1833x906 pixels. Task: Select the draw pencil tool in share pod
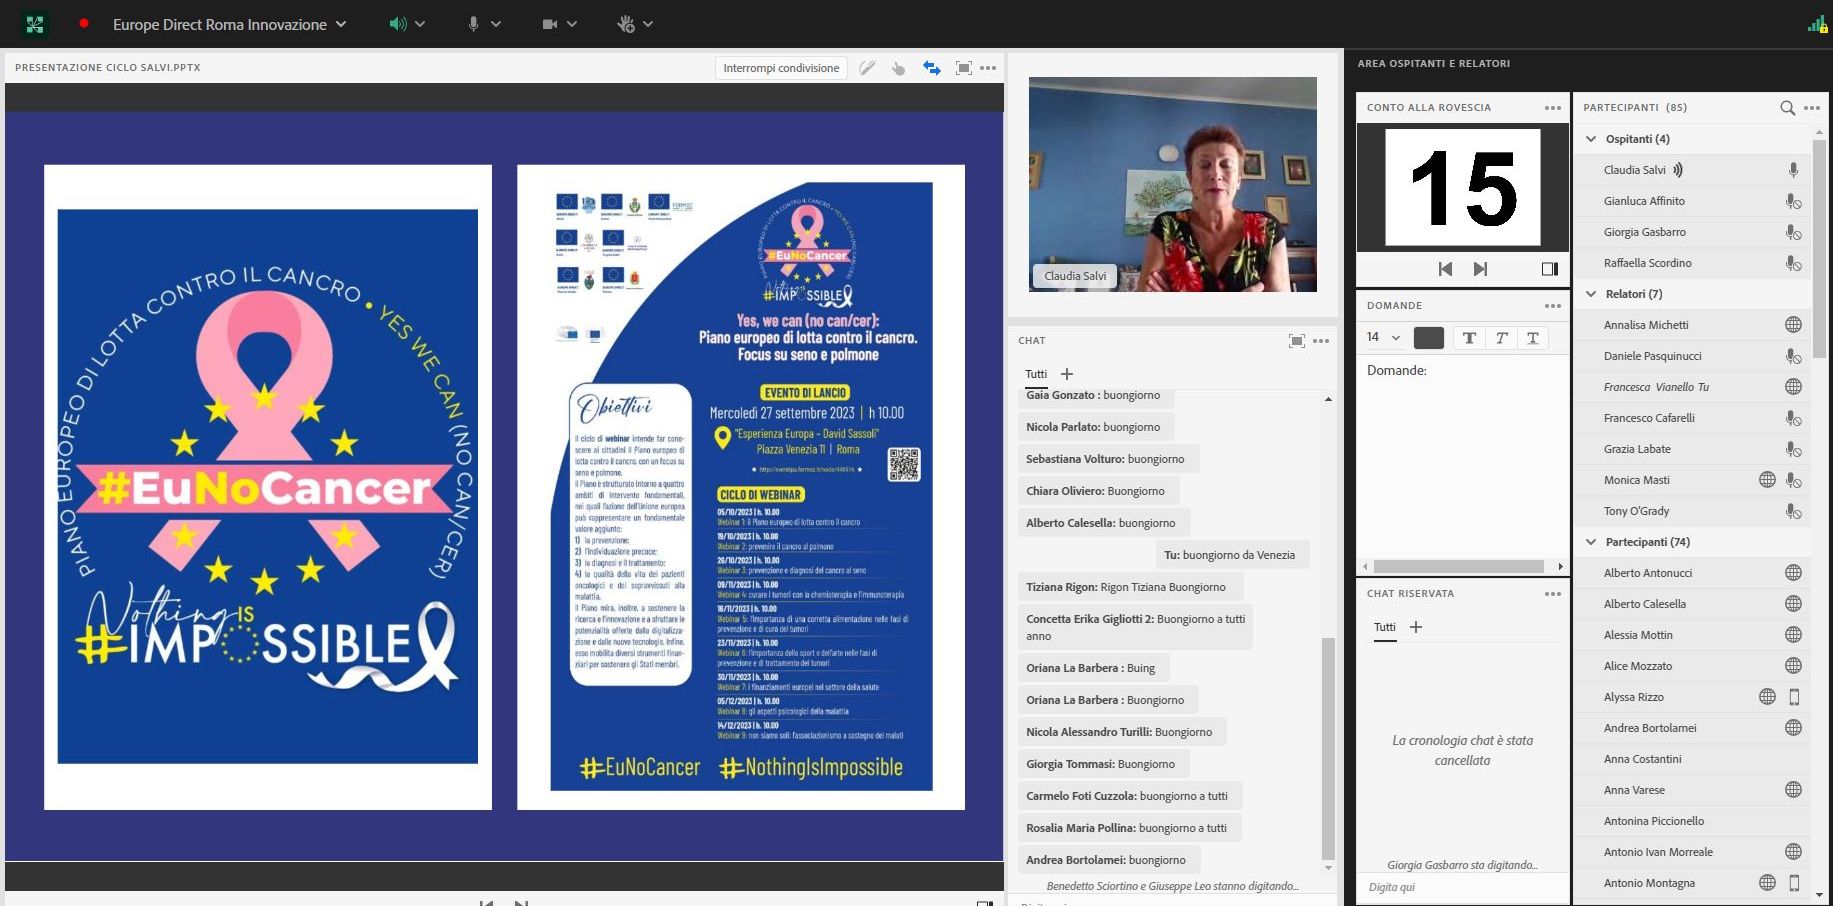(x=867, y=68)
